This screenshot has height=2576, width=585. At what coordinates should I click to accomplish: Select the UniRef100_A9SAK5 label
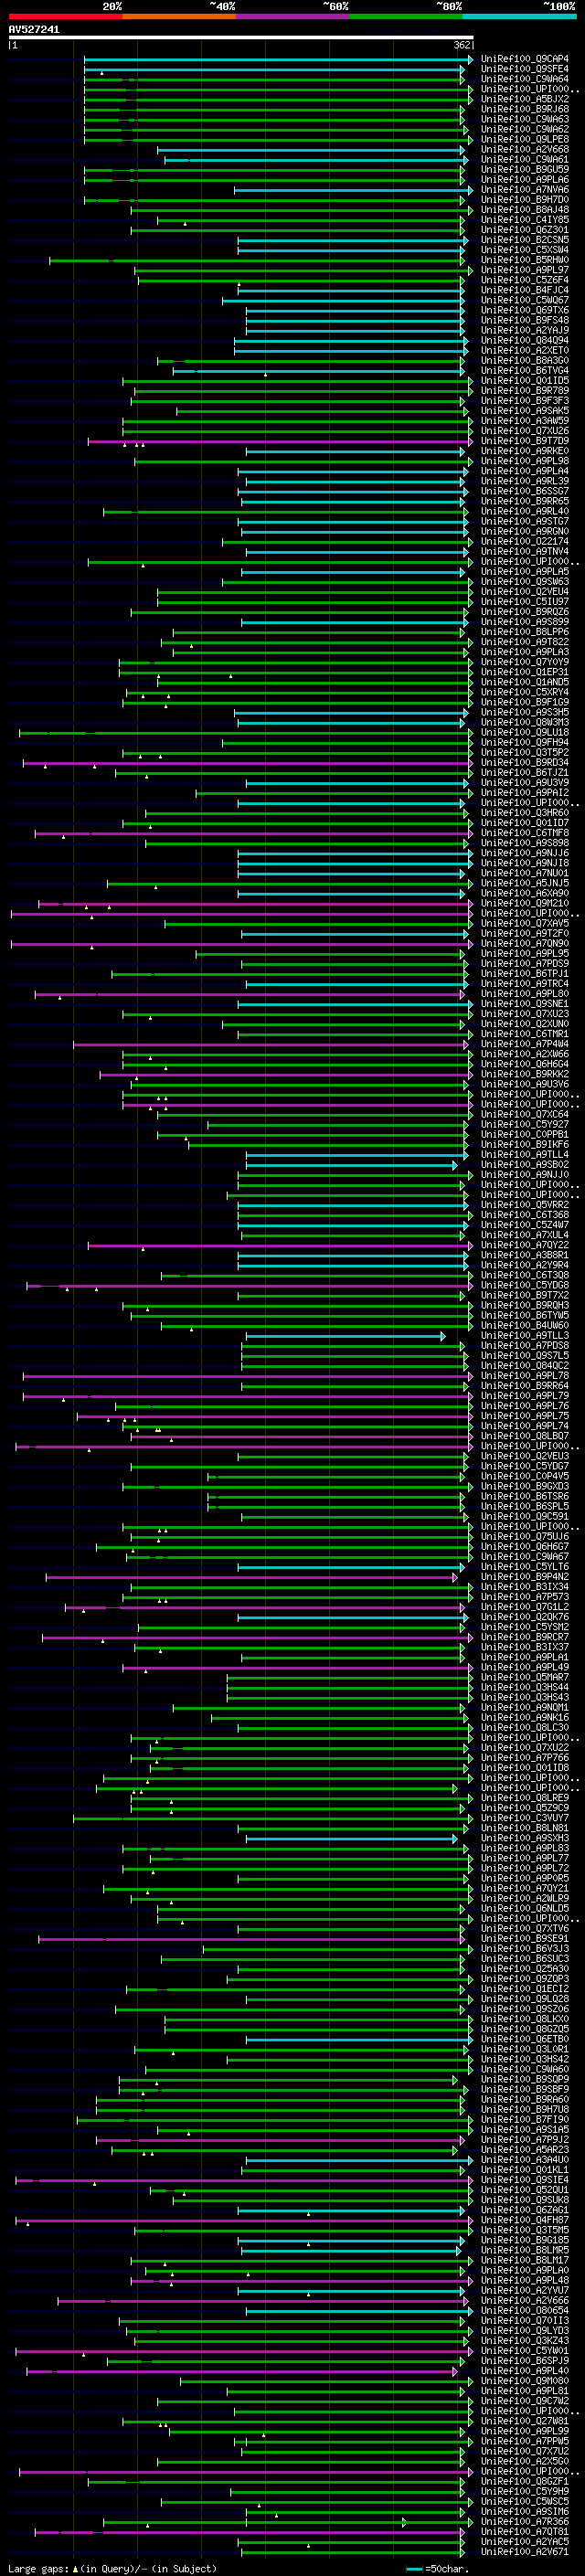pos(525,410)
